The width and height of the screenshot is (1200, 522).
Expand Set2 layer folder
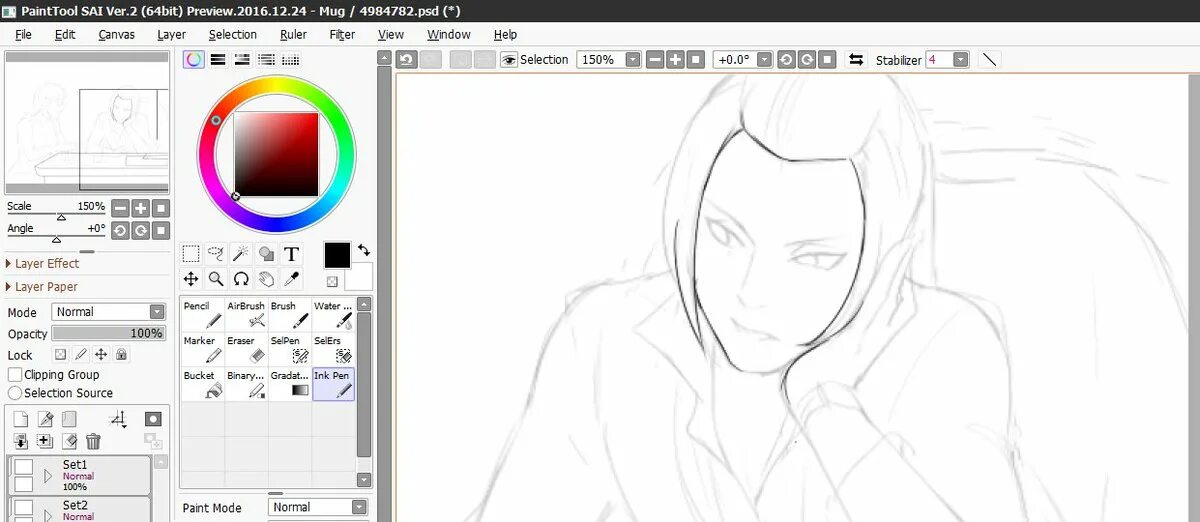pos(47,515)
